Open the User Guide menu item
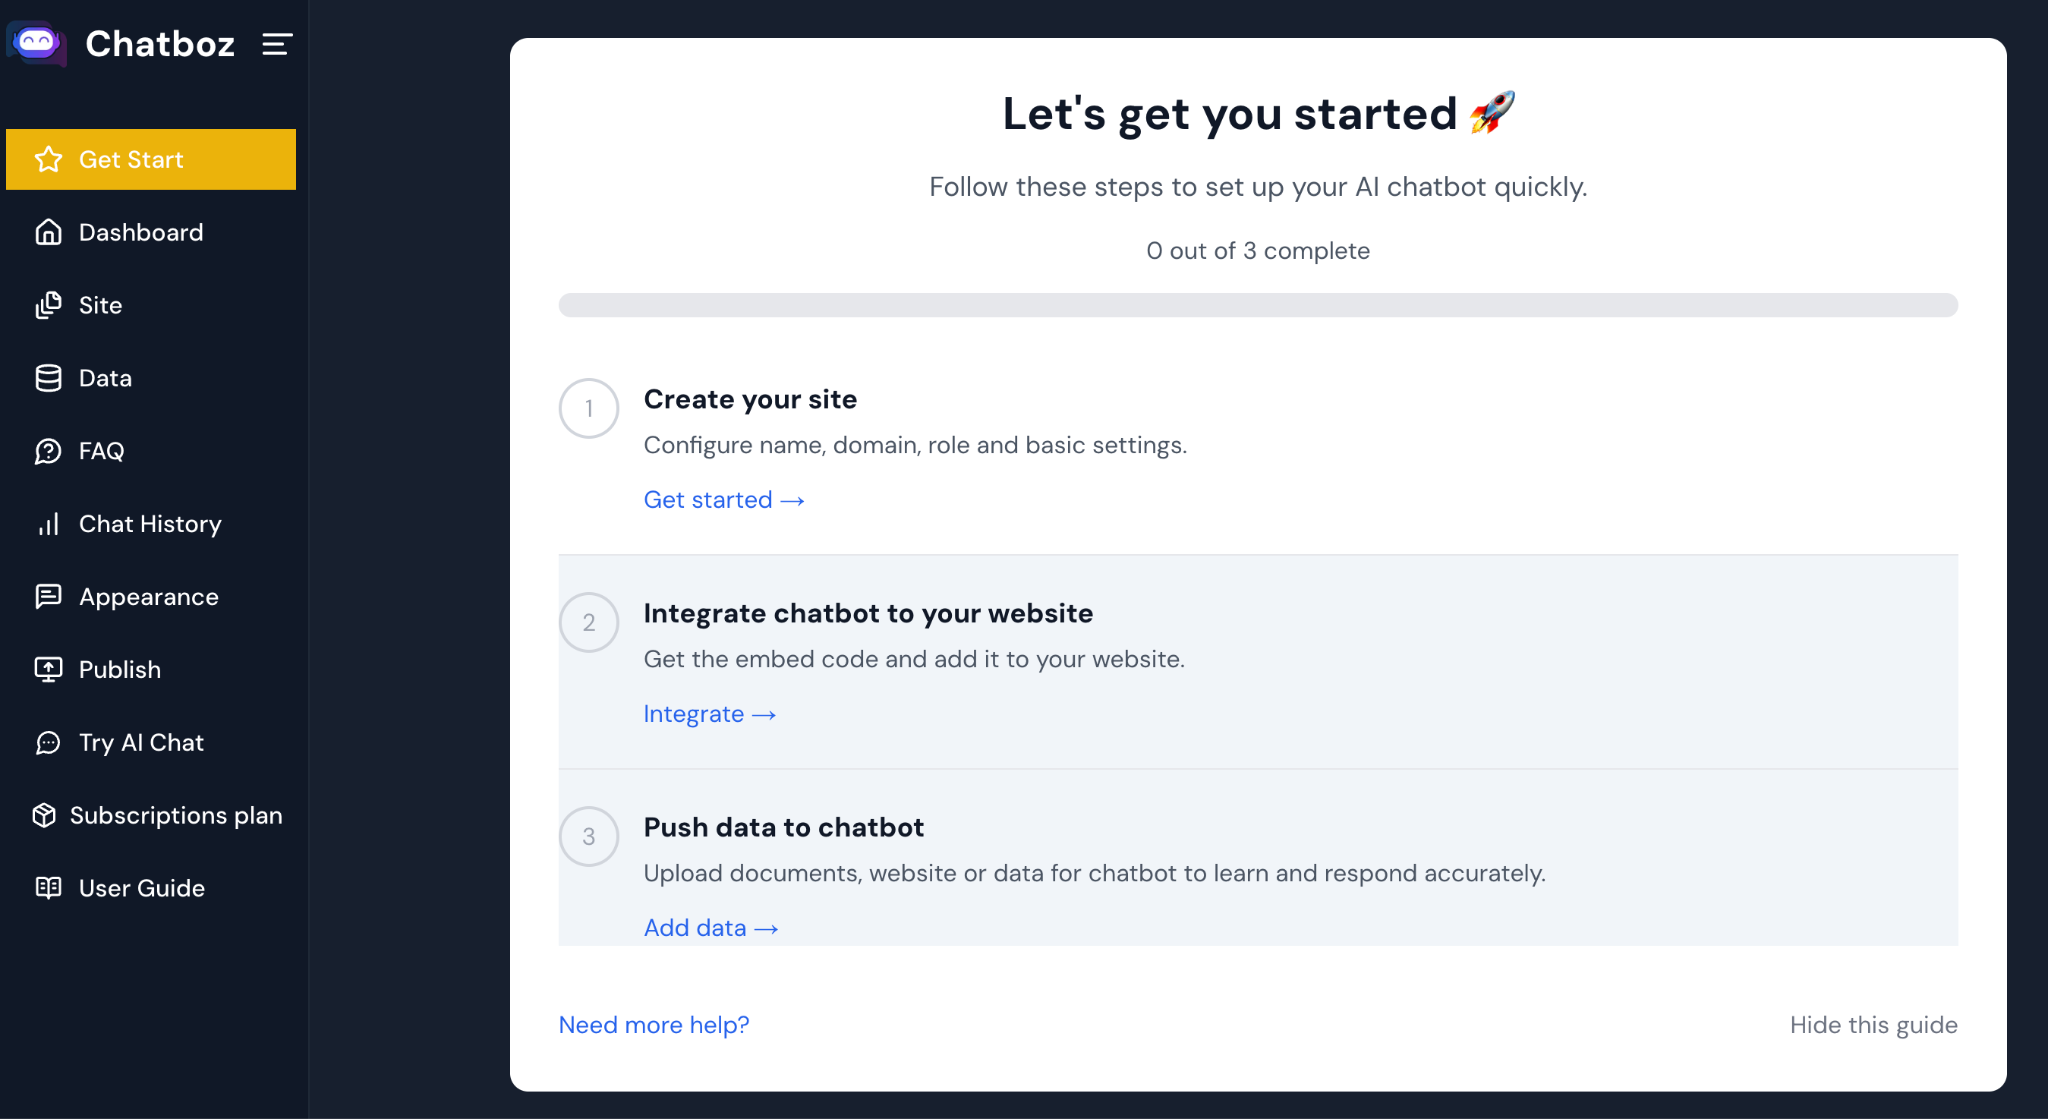2048x1119 pixels. tap(141, 889)
